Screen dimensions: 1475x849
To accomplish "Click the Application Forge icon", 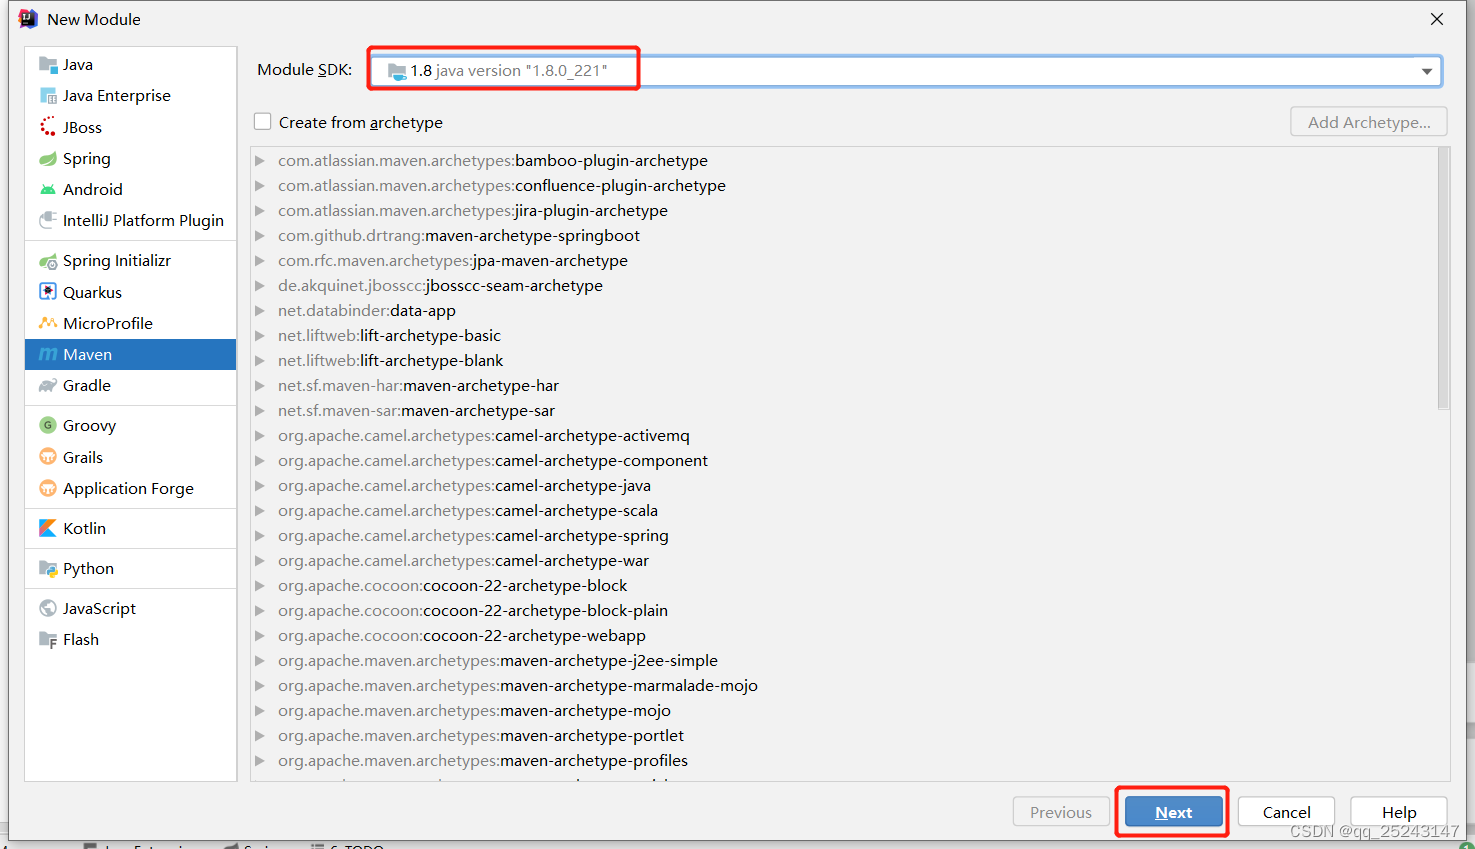I will pos(48,488).
